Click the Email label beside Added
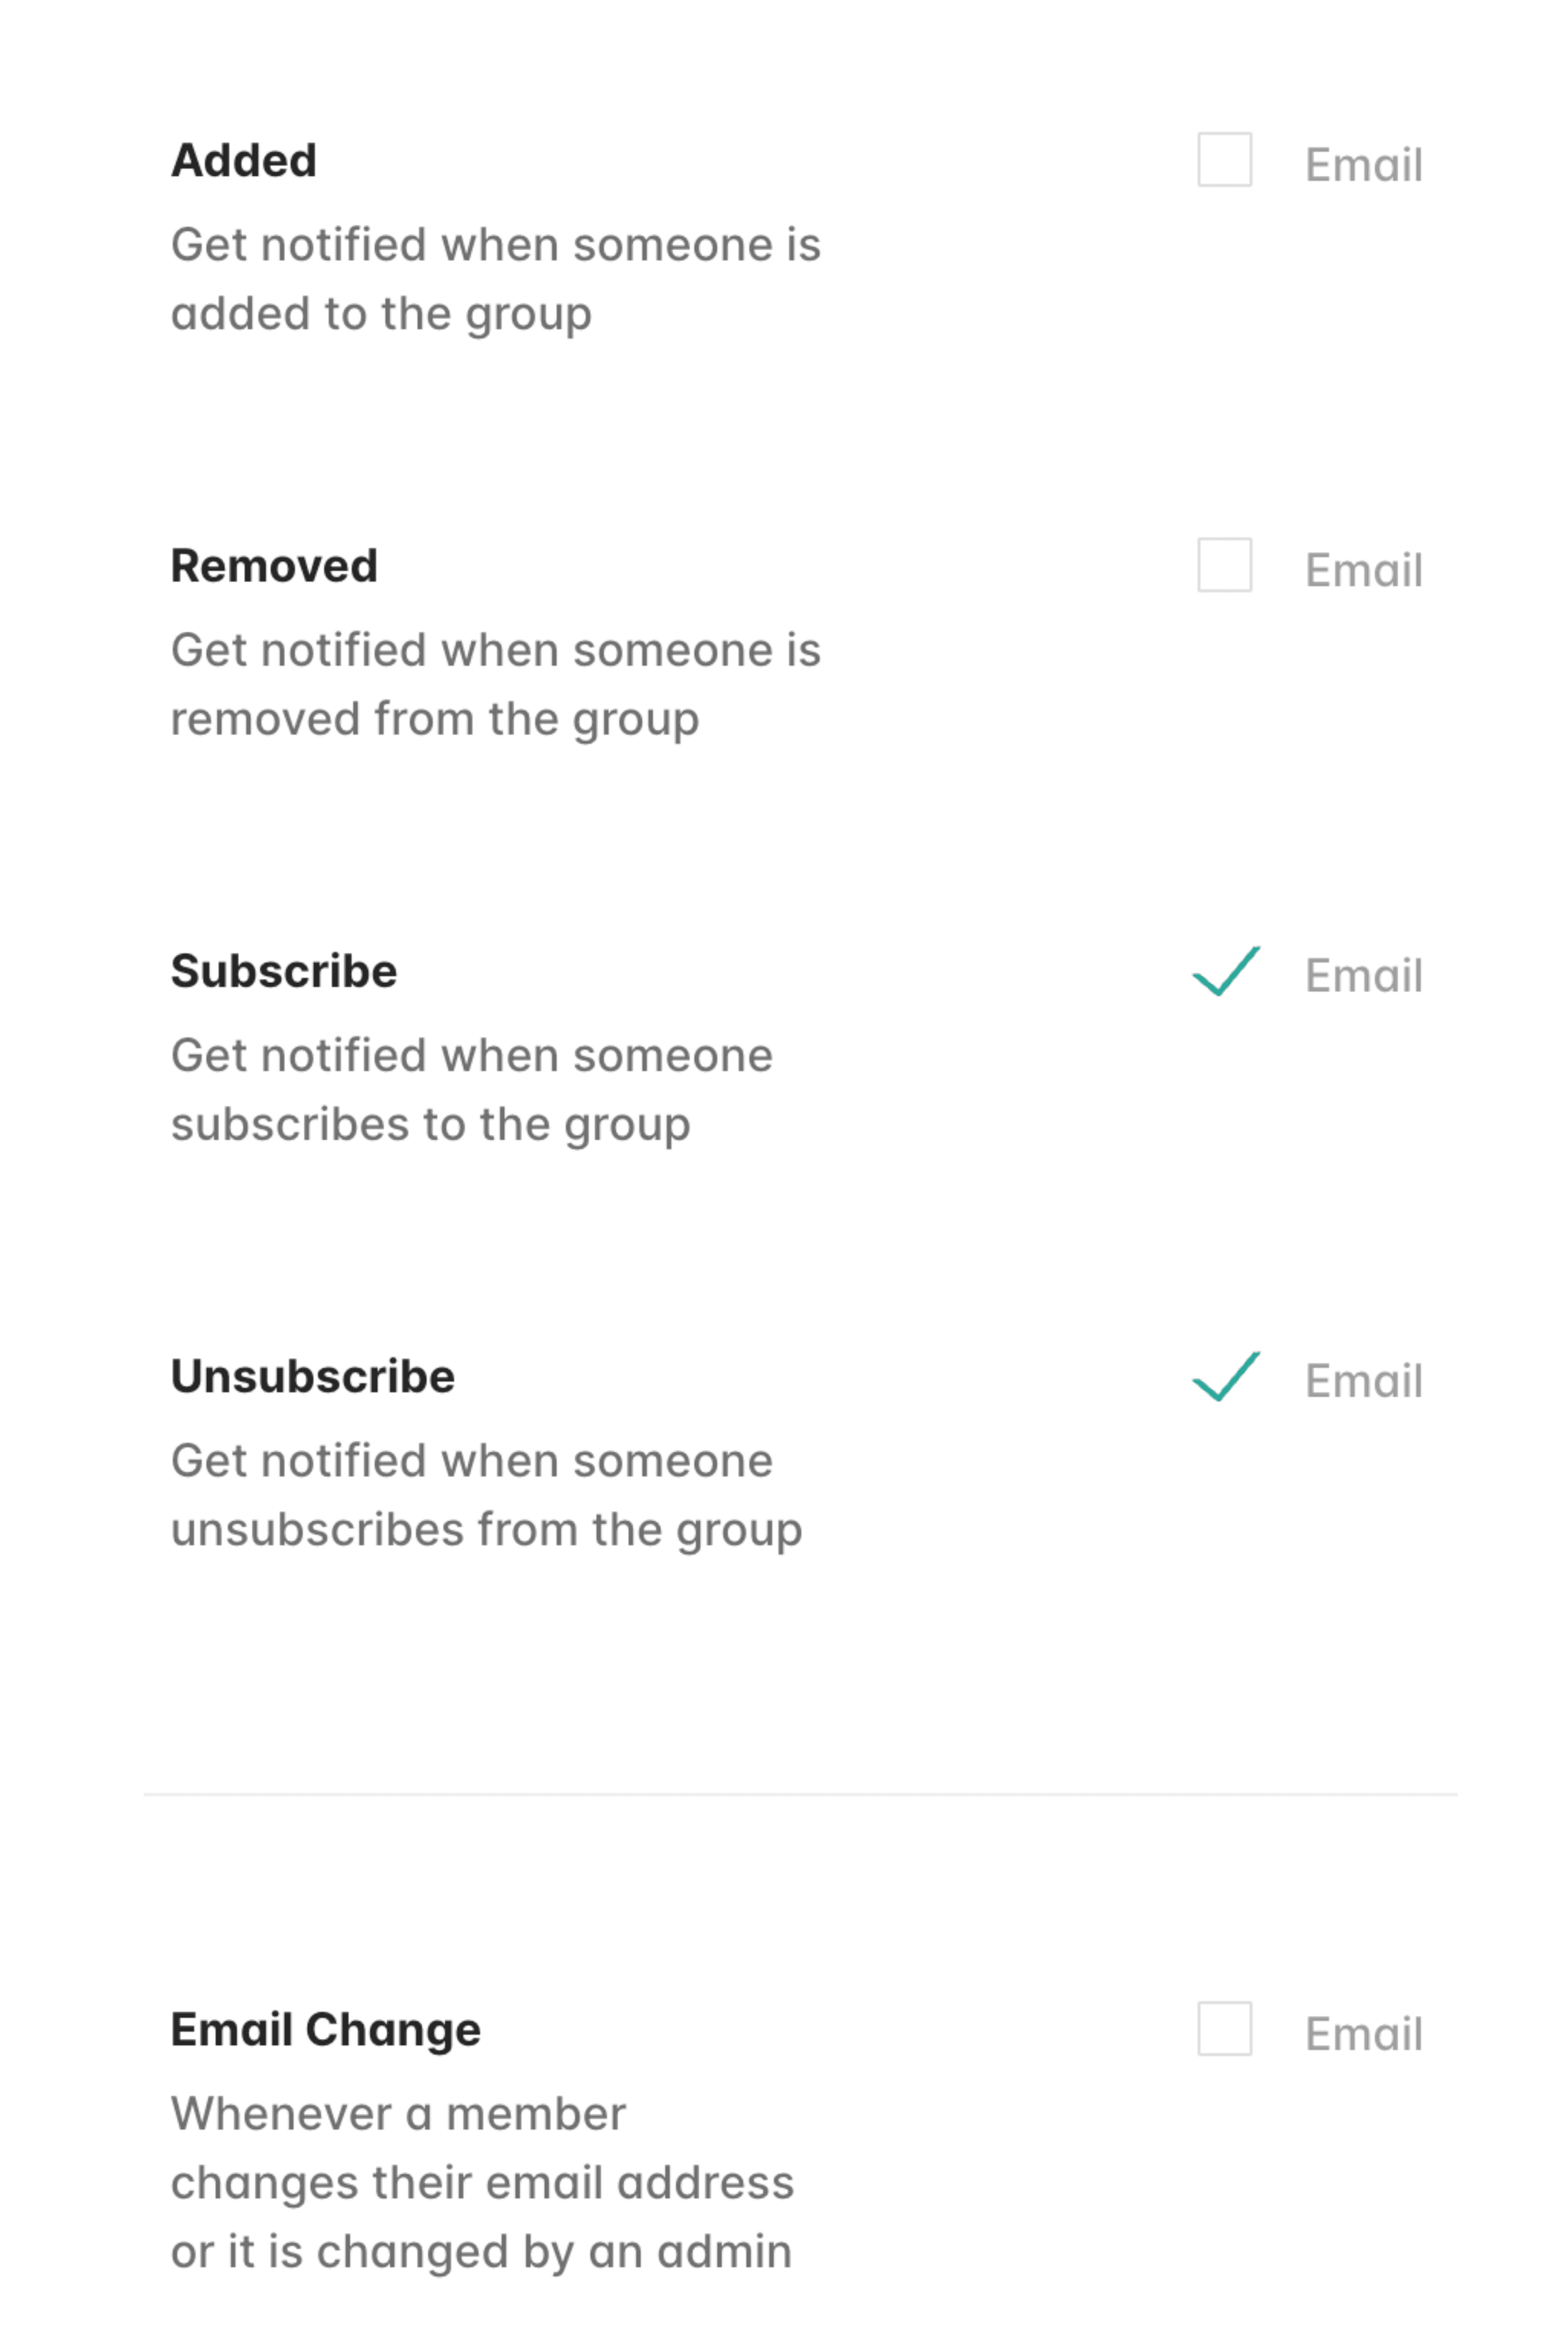The image size is (1568, 2346). click(x=1363, y=165)
